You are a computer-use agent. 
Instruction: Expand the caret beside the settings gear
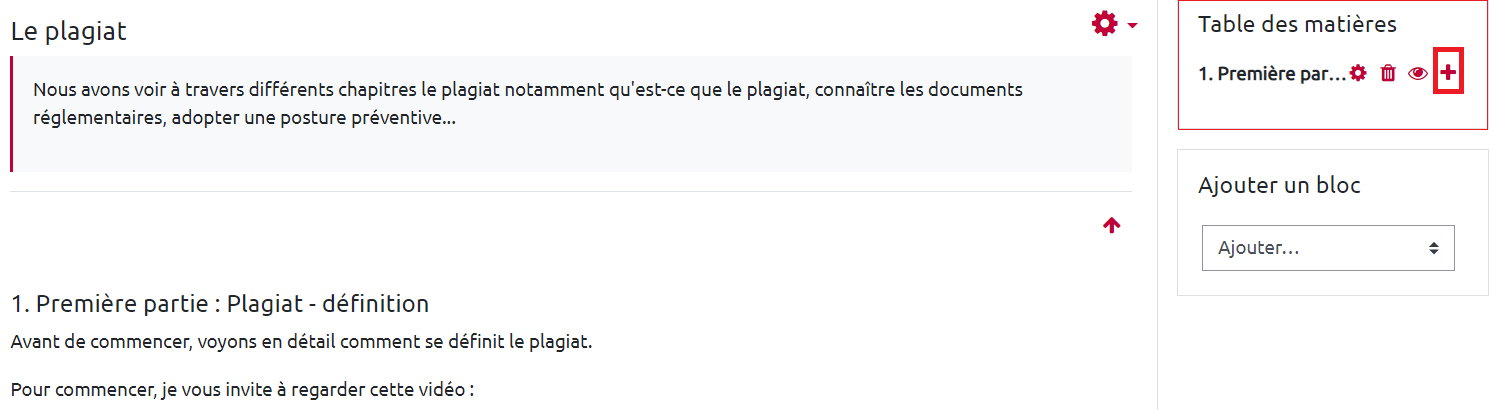pyautogui.click(x=1132, y=25)
